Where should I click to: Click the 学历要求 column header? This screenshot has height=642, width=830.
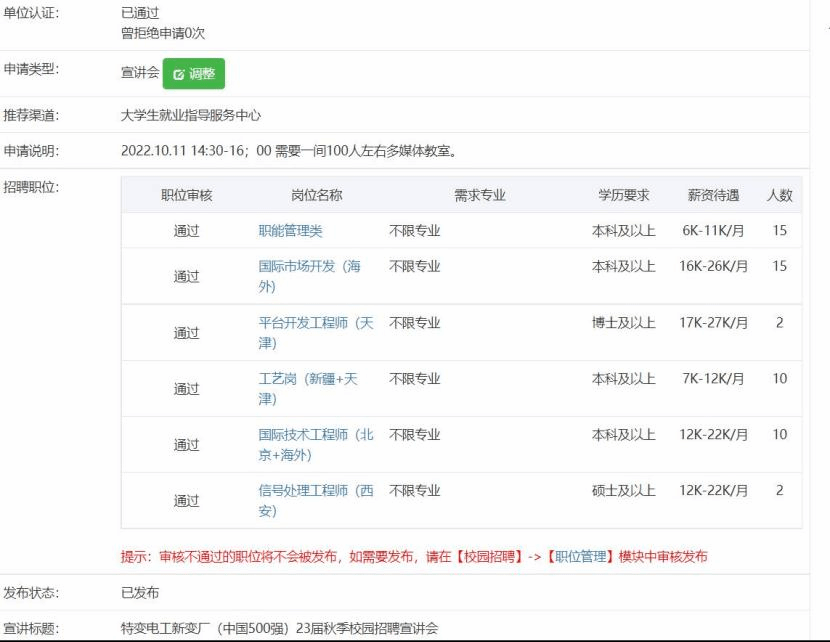click(624, 195)
